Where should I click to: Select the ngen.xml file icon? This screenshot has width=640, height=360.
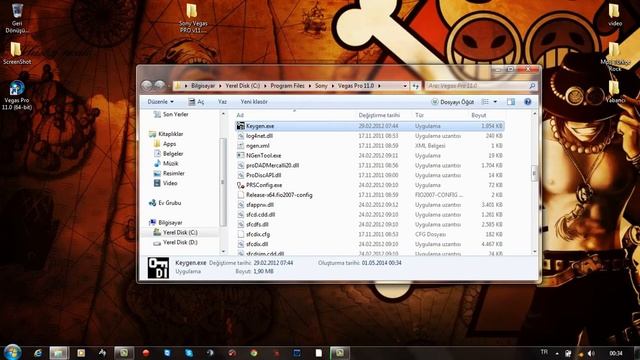(240, 146)
